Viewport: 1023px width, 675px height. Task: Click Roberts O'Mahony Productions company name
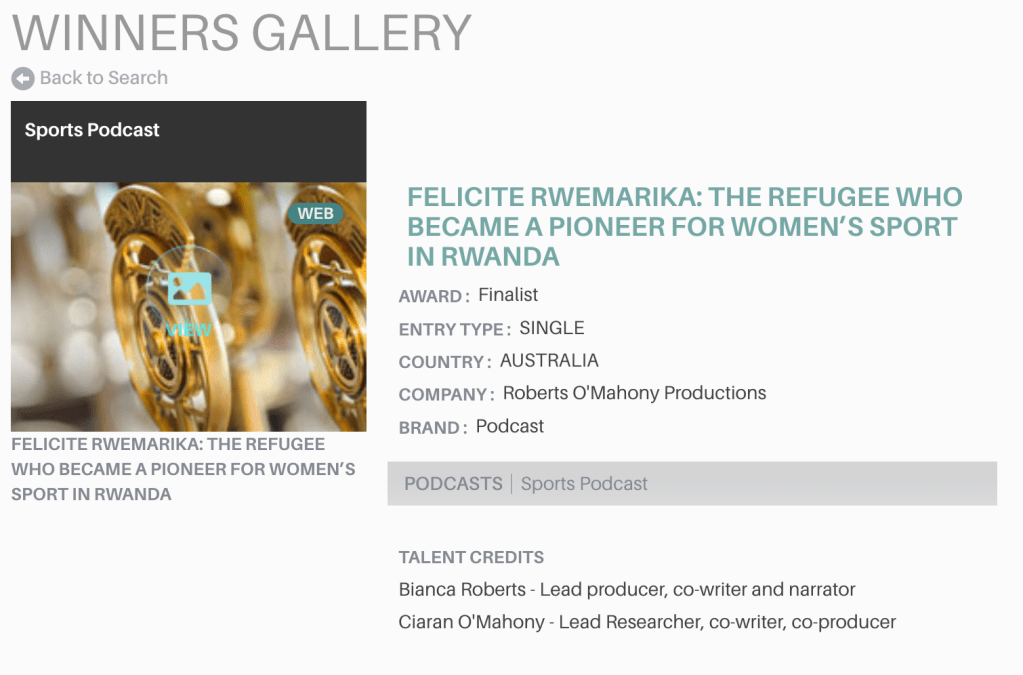tap(634, 393)
